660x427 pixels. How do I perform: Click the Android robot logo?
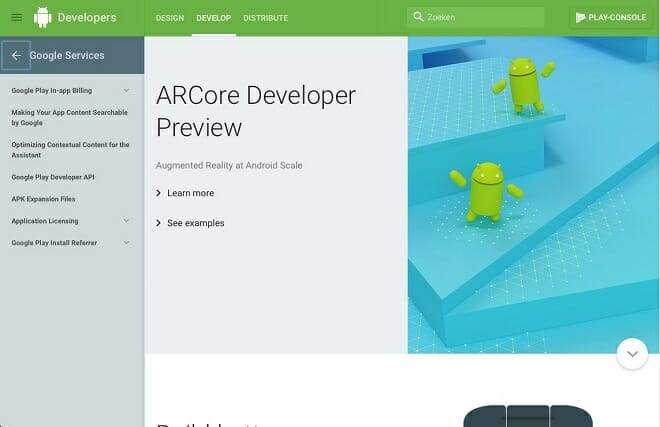pyautogui.click(x=43, y=18)
